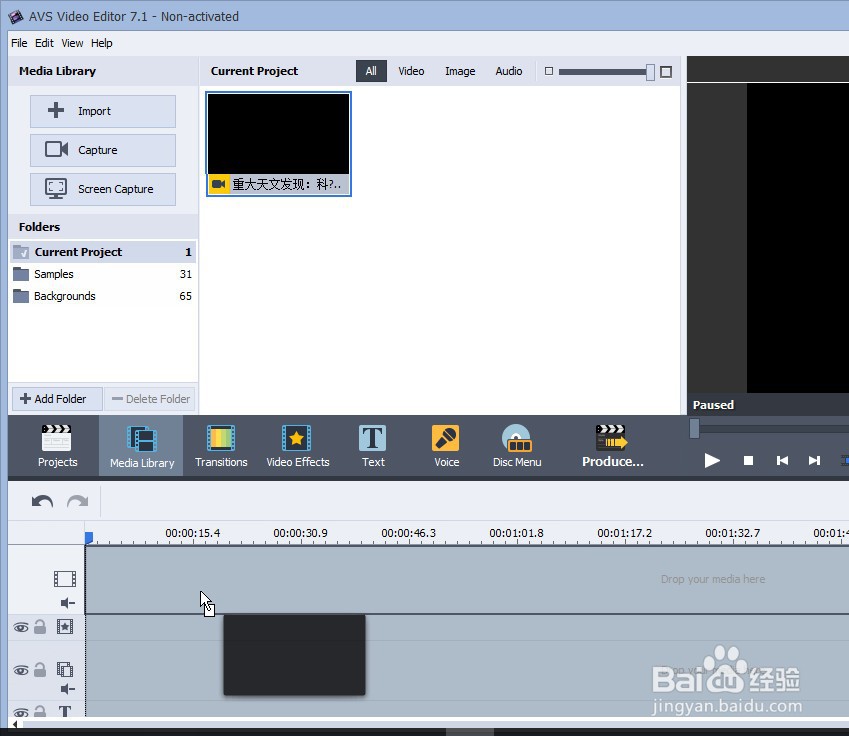Click the timeline horizontal scrollbar left arrow
Screen dimensions: 849x736
coord(15,724)
